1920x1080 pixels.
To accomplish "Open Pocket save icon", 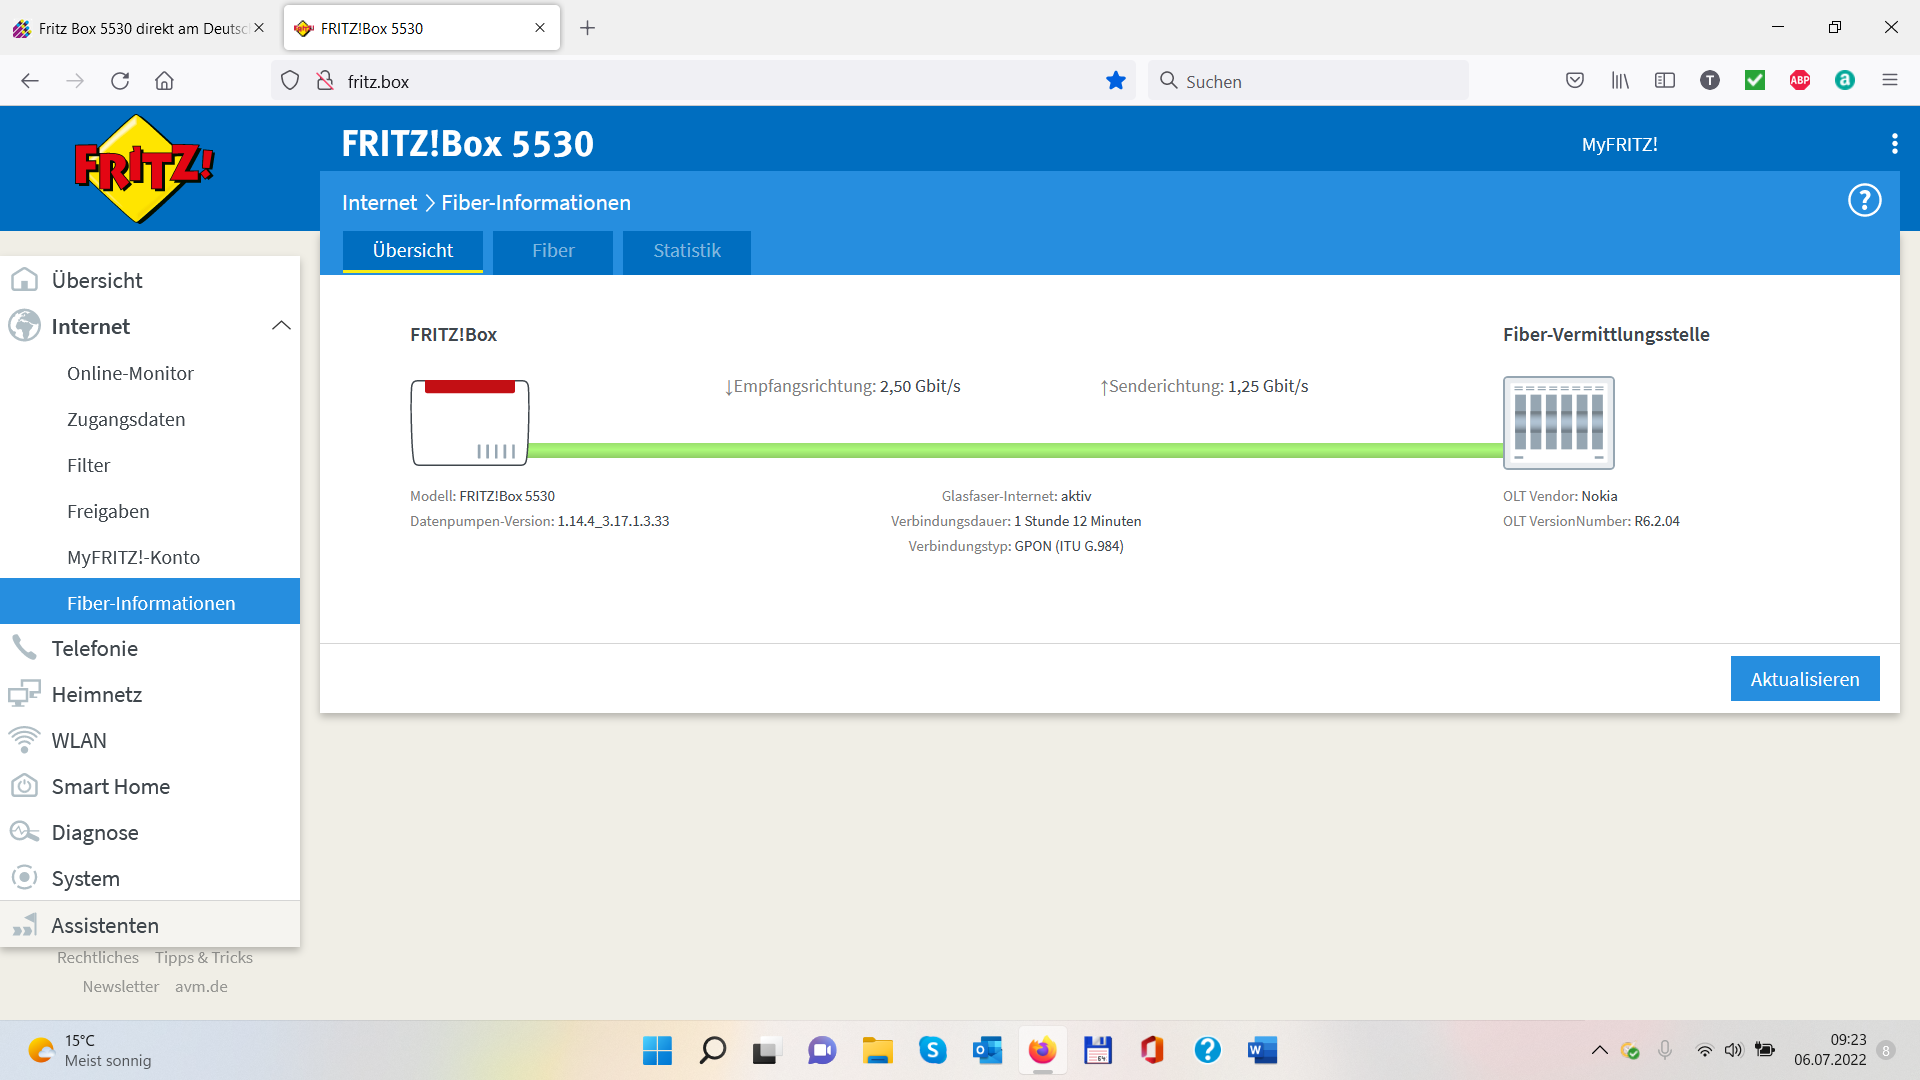I will tap(1575, 81).
